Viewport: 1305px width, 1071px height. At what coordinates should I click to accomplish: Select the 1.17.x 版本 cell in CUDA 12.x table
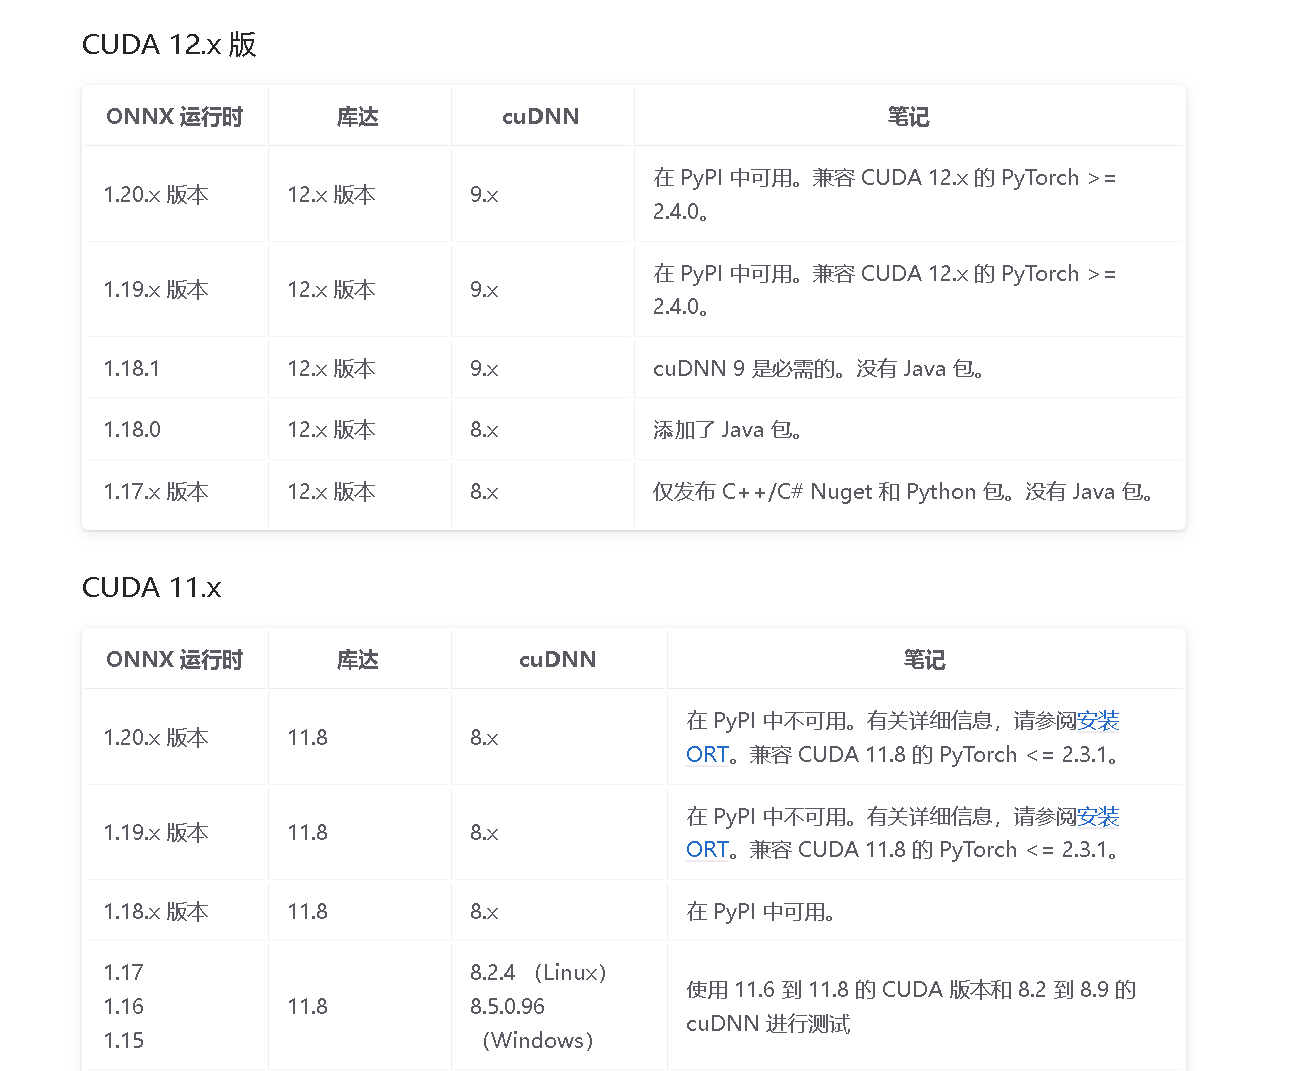[x=156, y=492]
